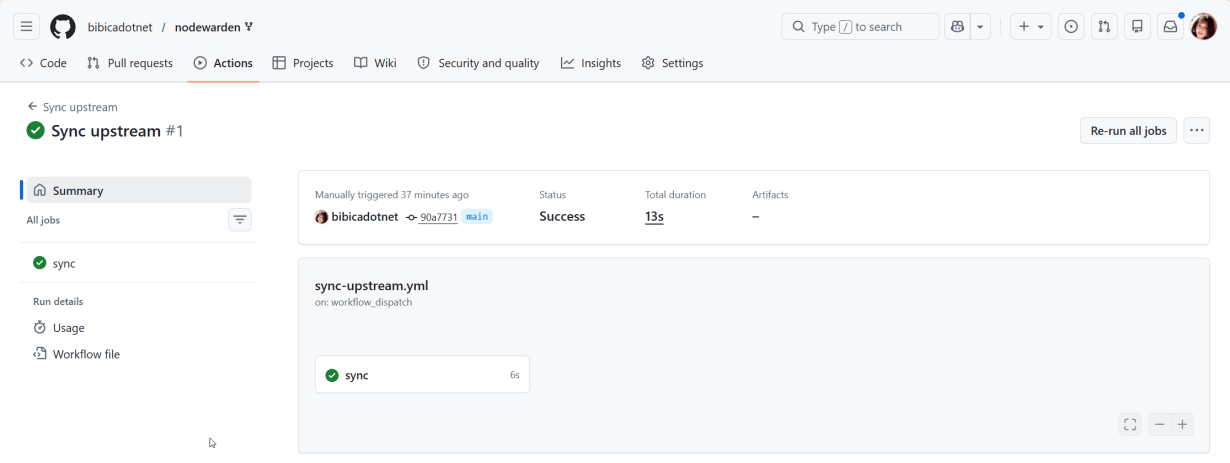Viewport: 1230px width, 463px height.
Task: Expand the Copilot dropdown arrow
Action: pyautogui.click(x=980, y=27)
